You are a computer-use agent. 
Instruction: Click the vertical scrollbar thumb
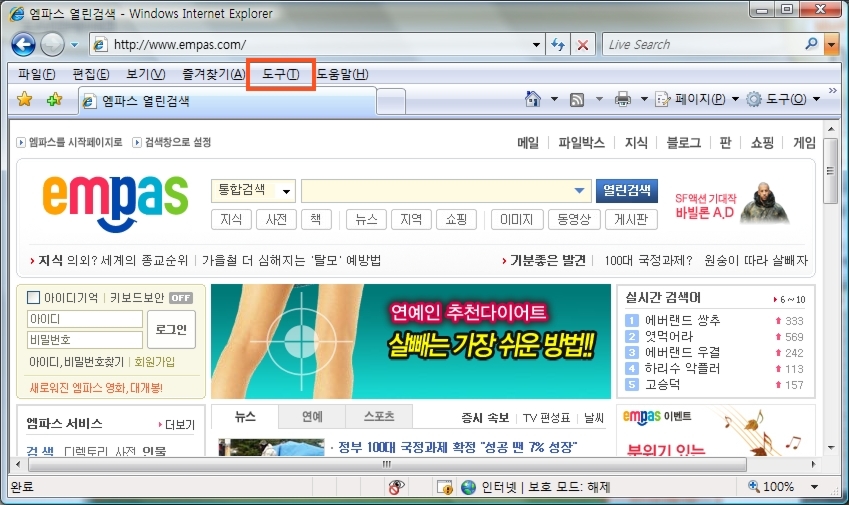click(831, 171)
